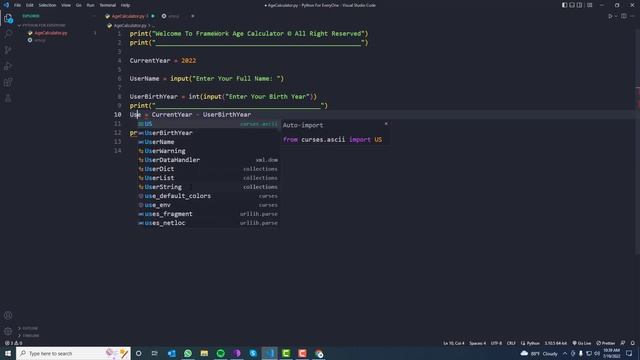Open Run and Debug view
Viewport: 640px width, 360px height.
8,66
